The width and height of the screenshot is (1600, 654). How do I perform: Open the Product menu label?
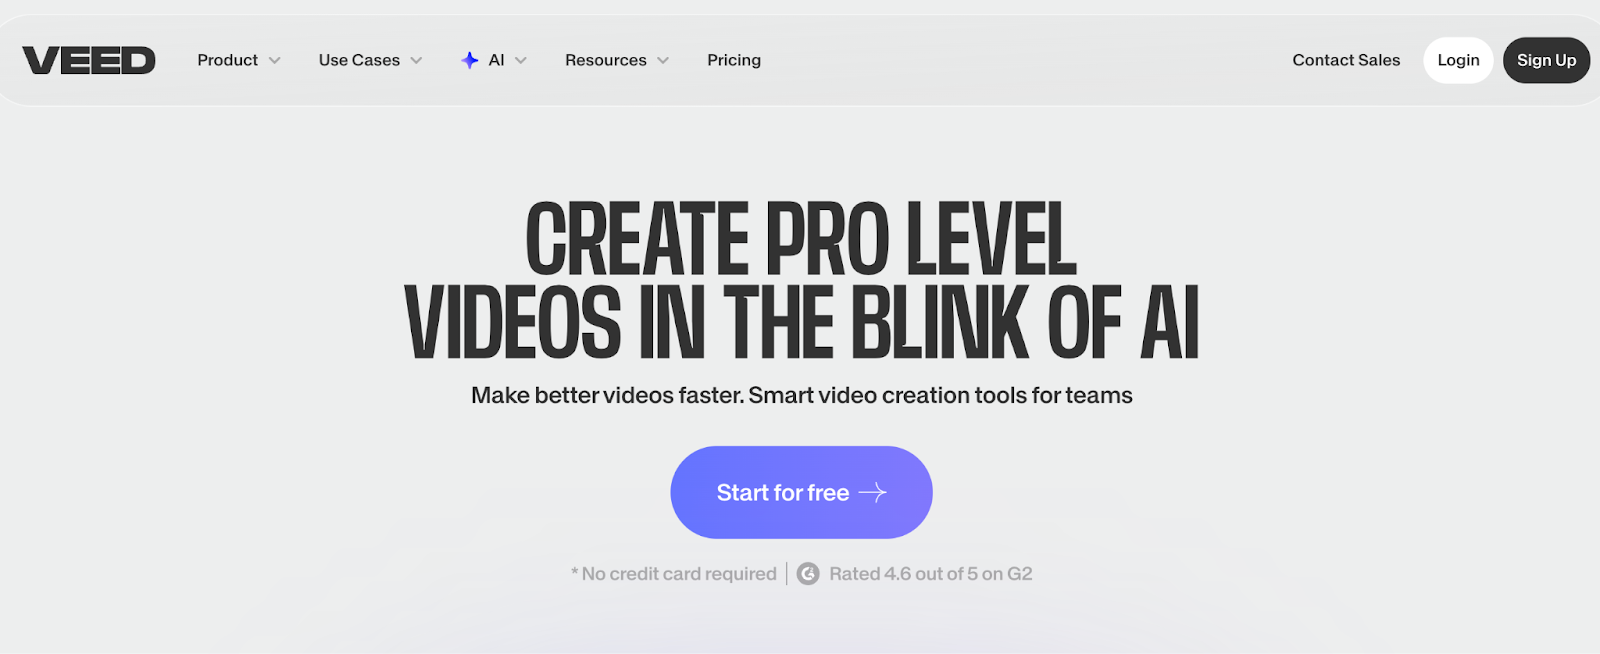pos(227,60)
